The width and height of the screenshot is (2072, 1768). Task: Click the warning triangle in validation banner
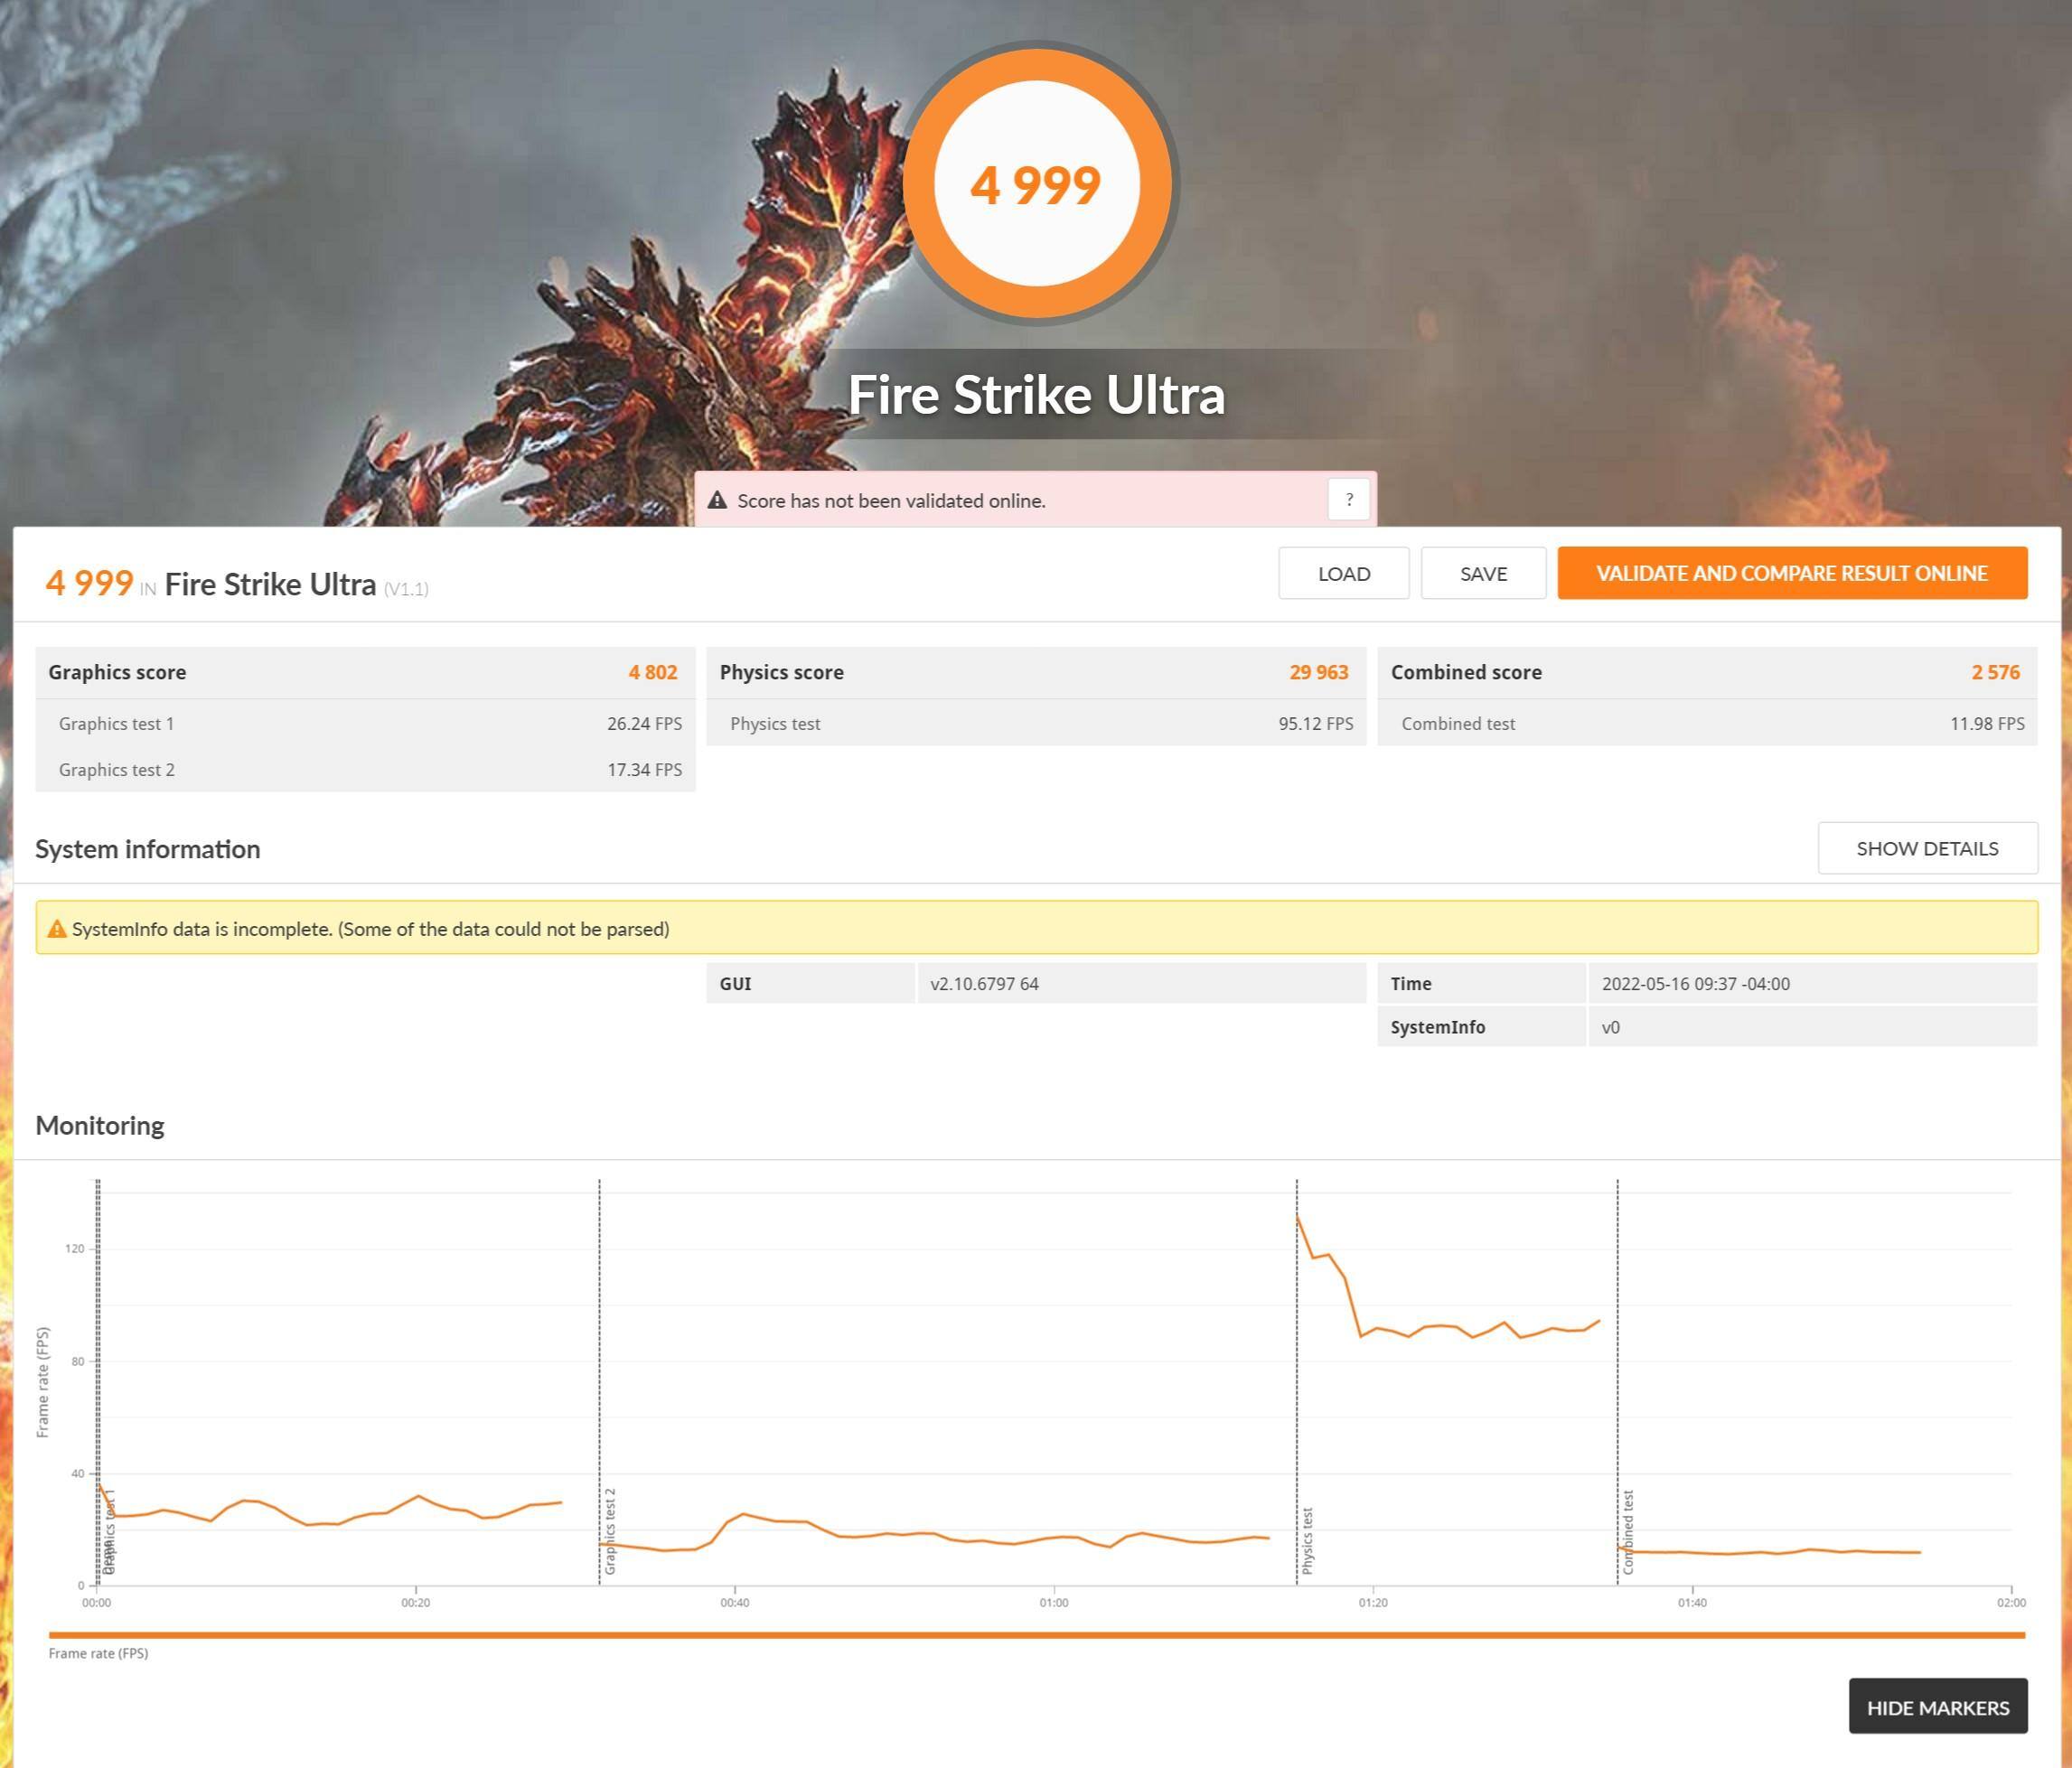tap(717, 500)
